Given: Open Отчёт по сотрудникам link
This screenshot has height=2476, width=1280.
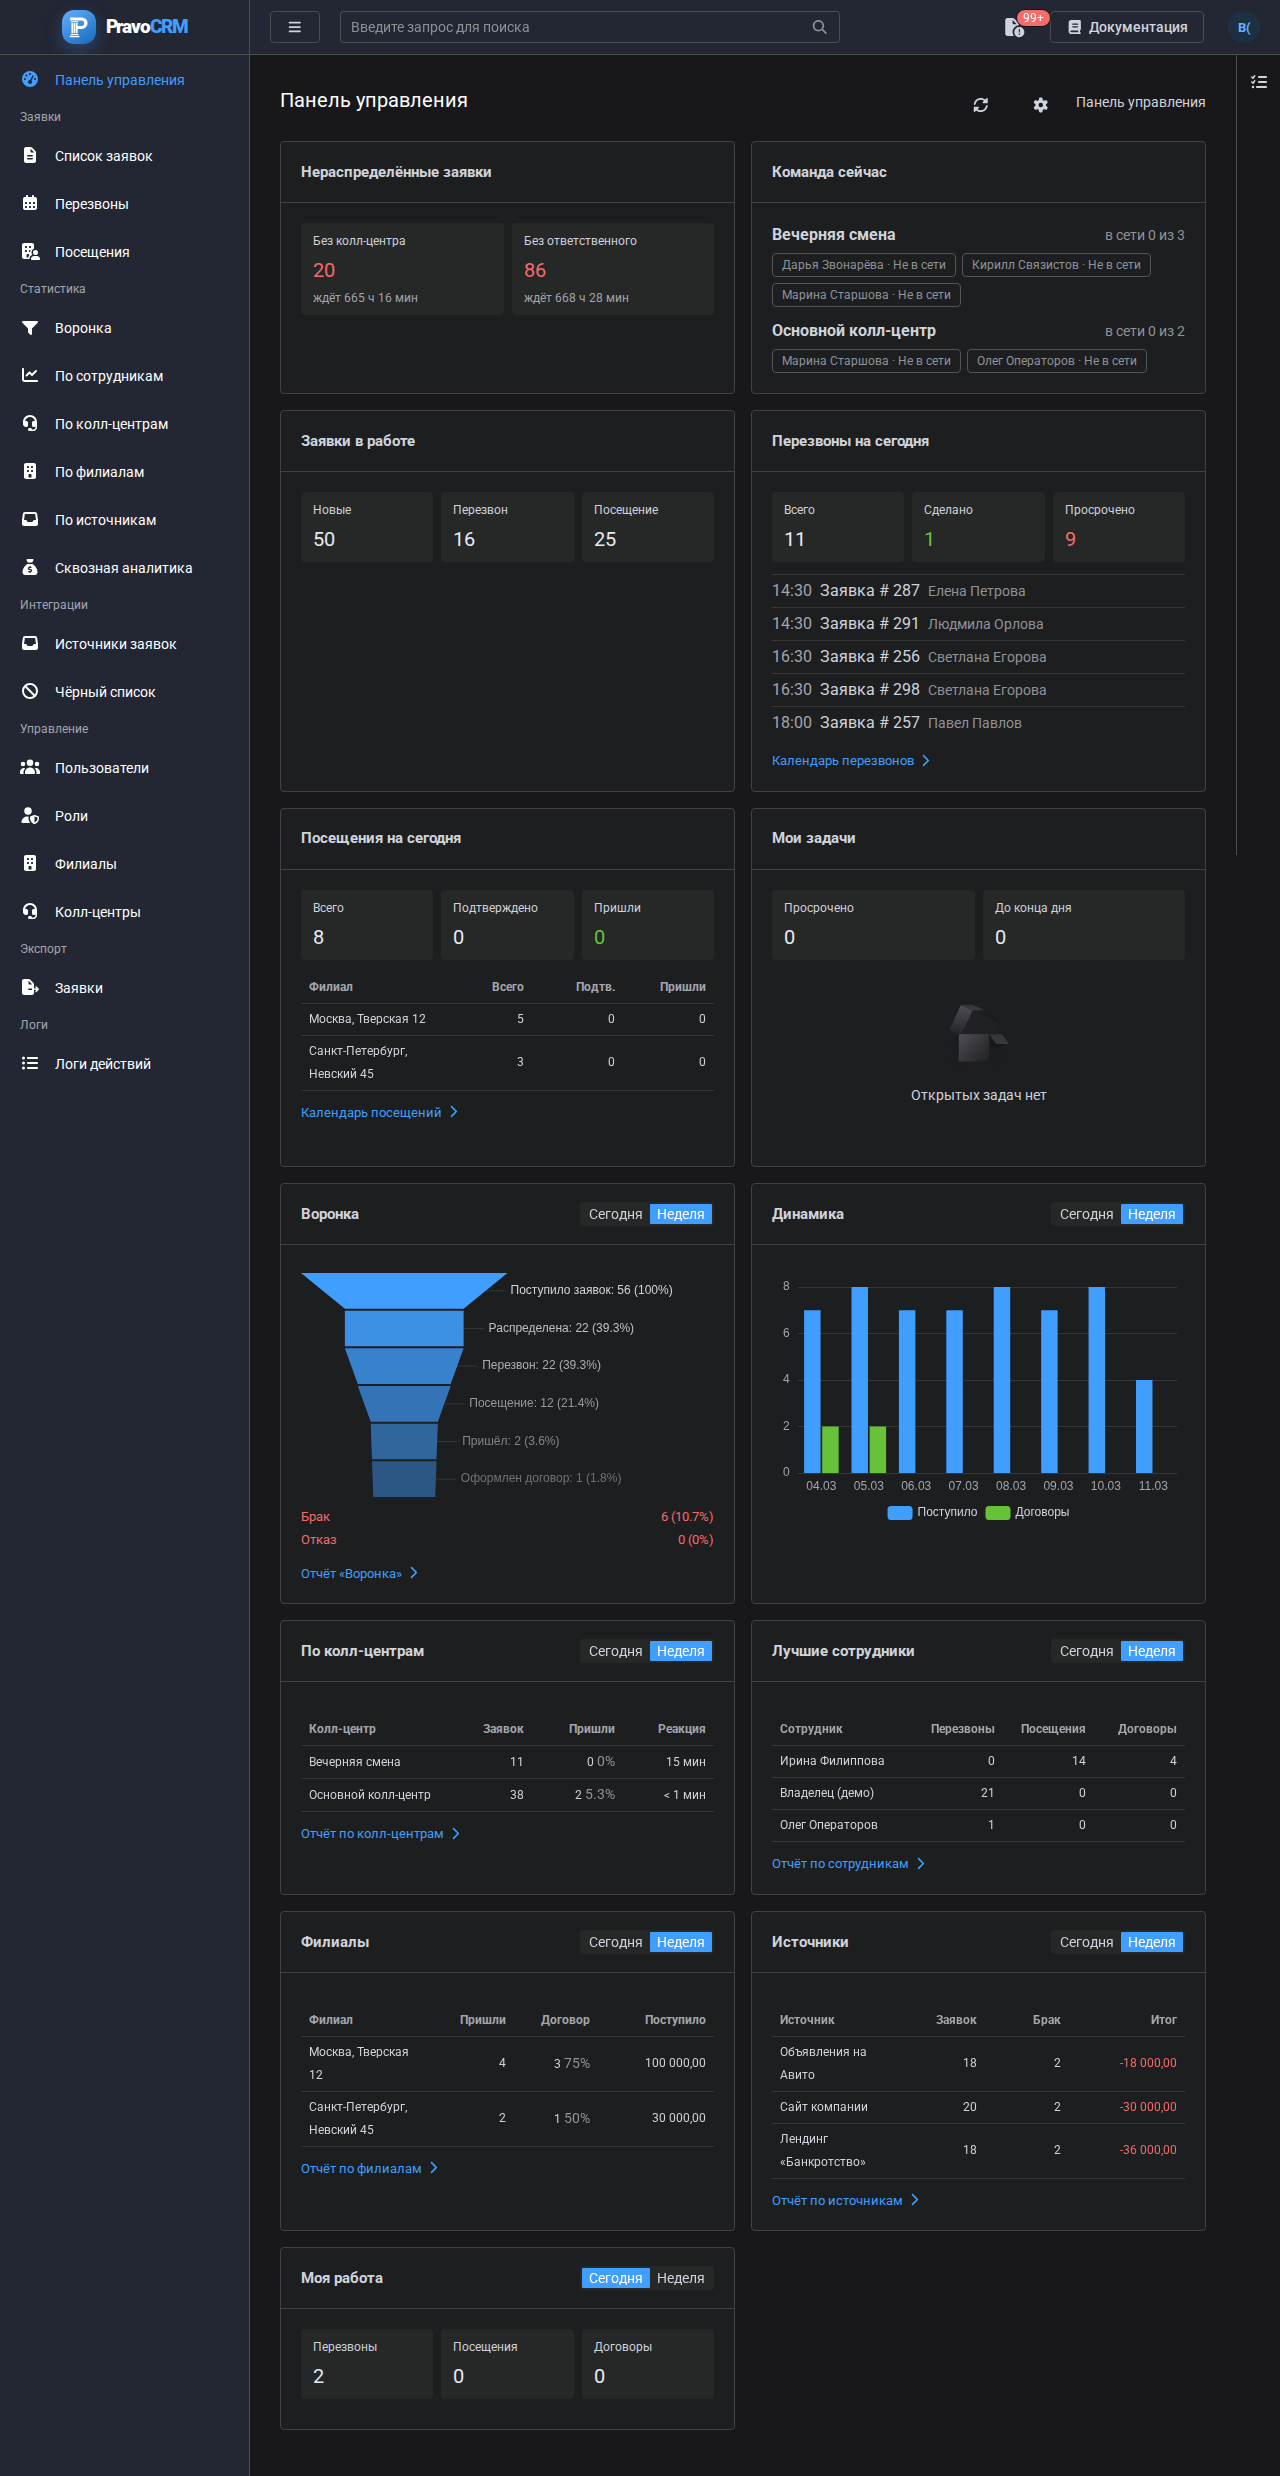Looking at the screenshot, I should [848, 1864].
